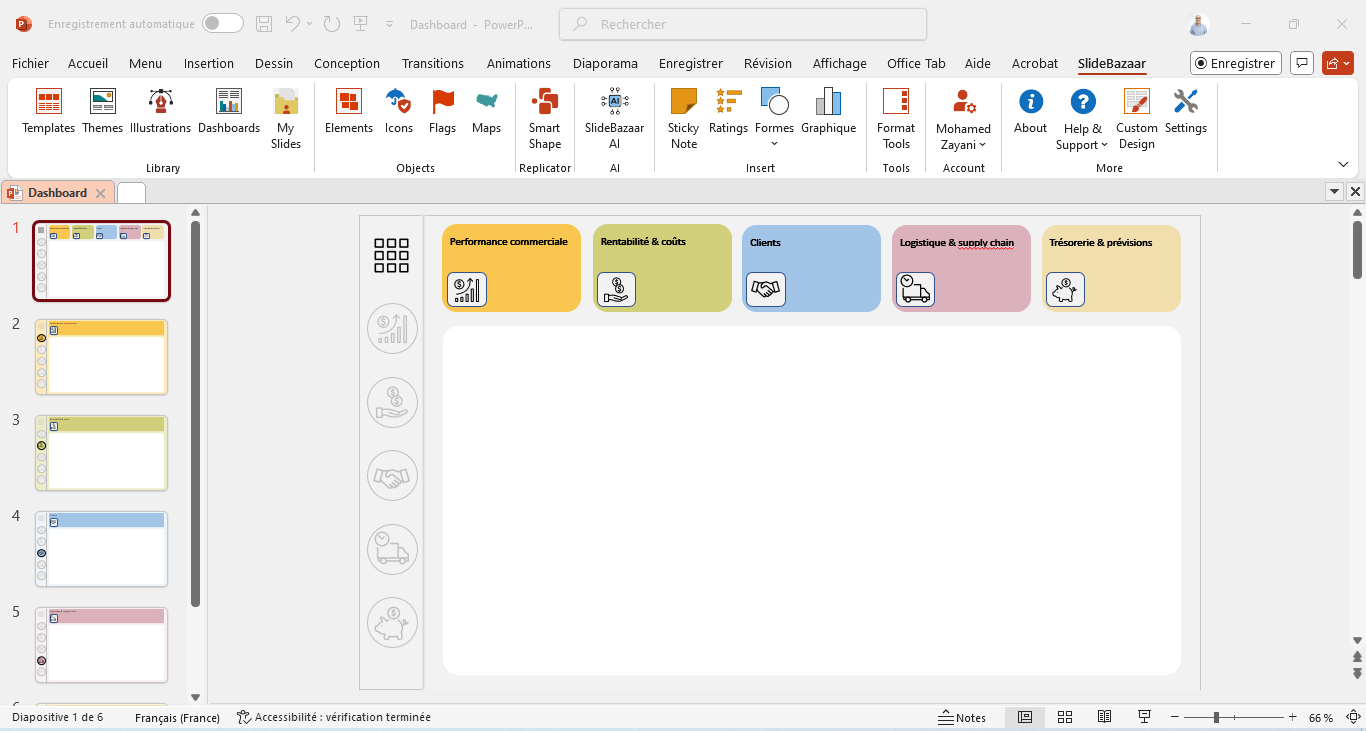Open the Custom Design option
1366x731 pixels.
tap(1136, 118)
